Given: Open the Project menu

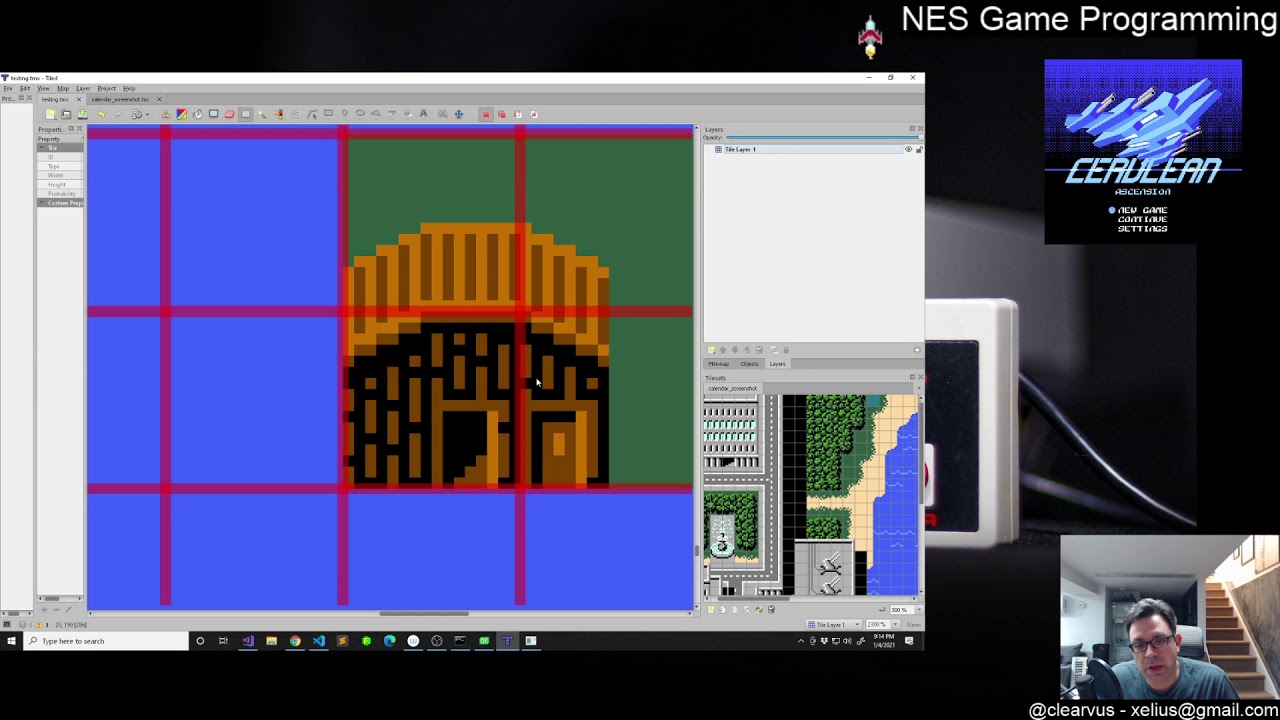Looking at the screenshot, I should point(106,88).
